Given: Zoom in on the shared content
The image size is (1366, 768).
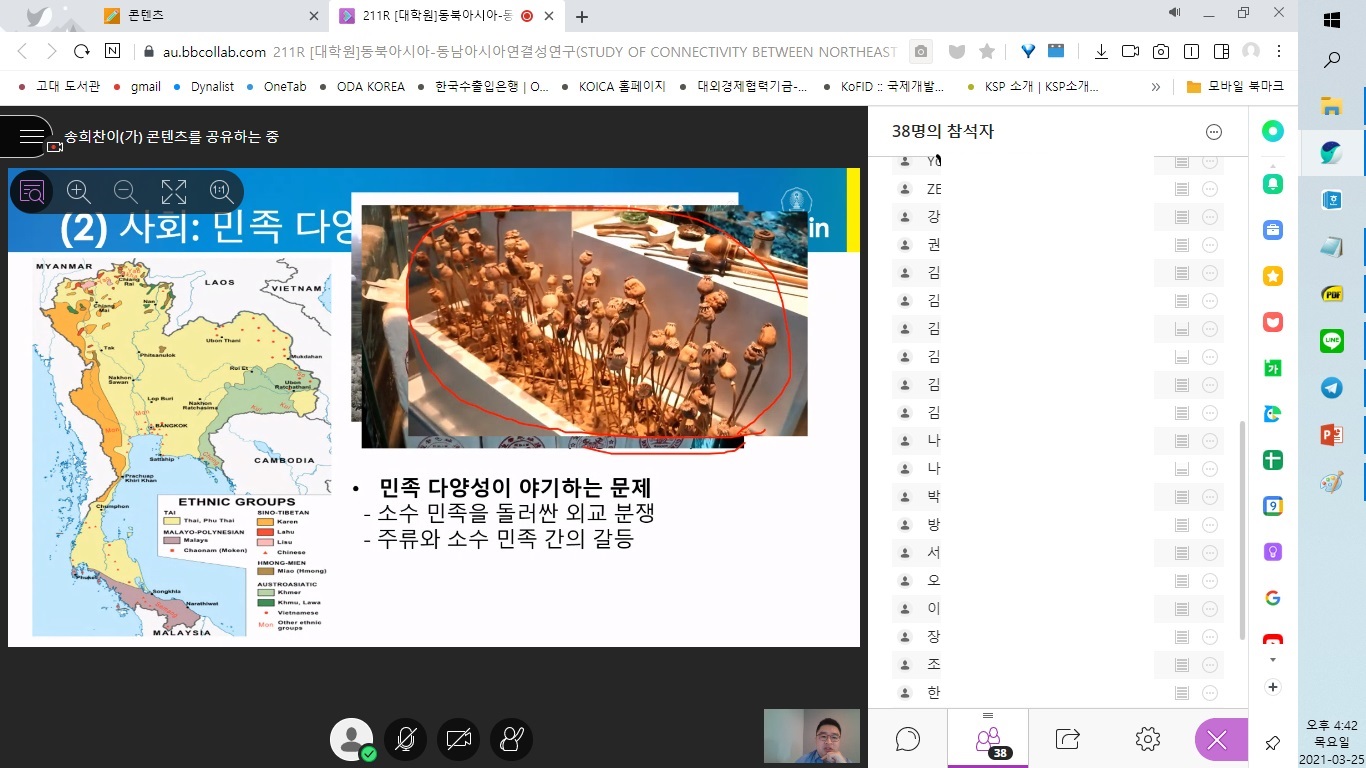Looking at the screenshot, I should pos(79,192).
